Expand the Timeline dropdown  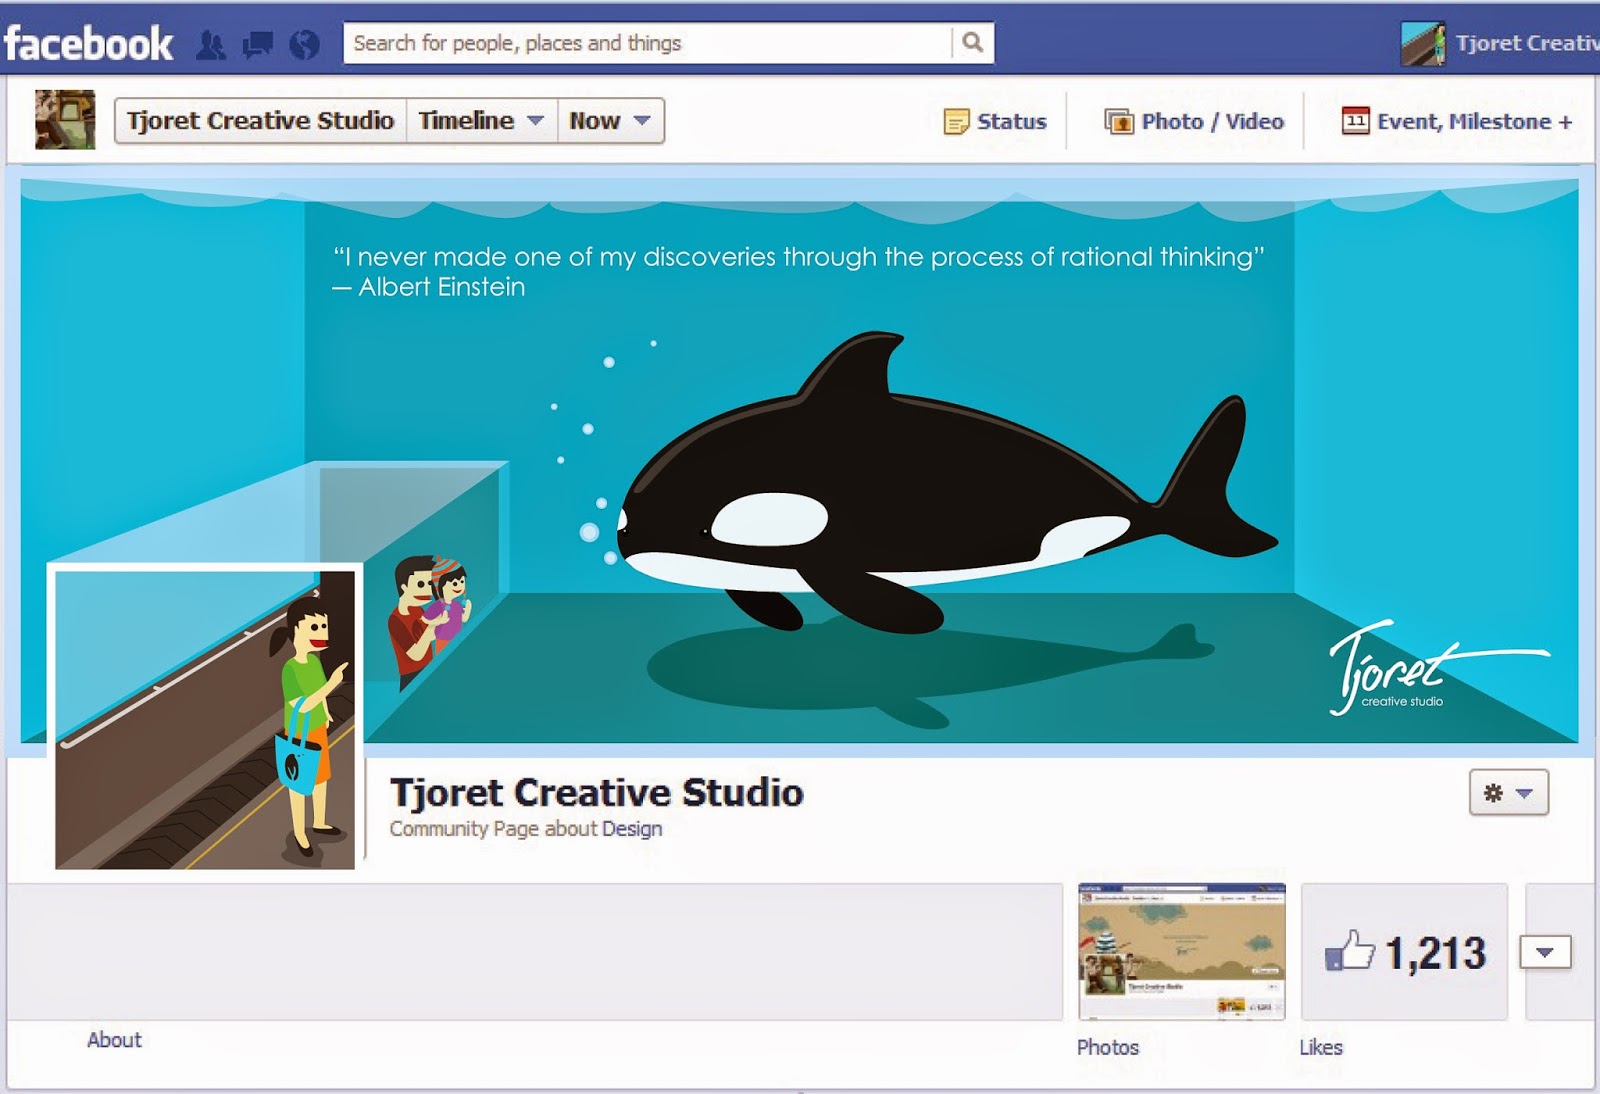(x=481, y=121)
